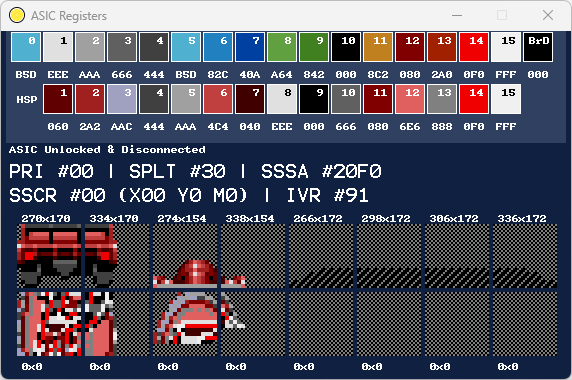572x380 pixels.
Task: Click HSP sprite color 12 pink swatch
Action: pyautogui.click(x=410, y=99)
